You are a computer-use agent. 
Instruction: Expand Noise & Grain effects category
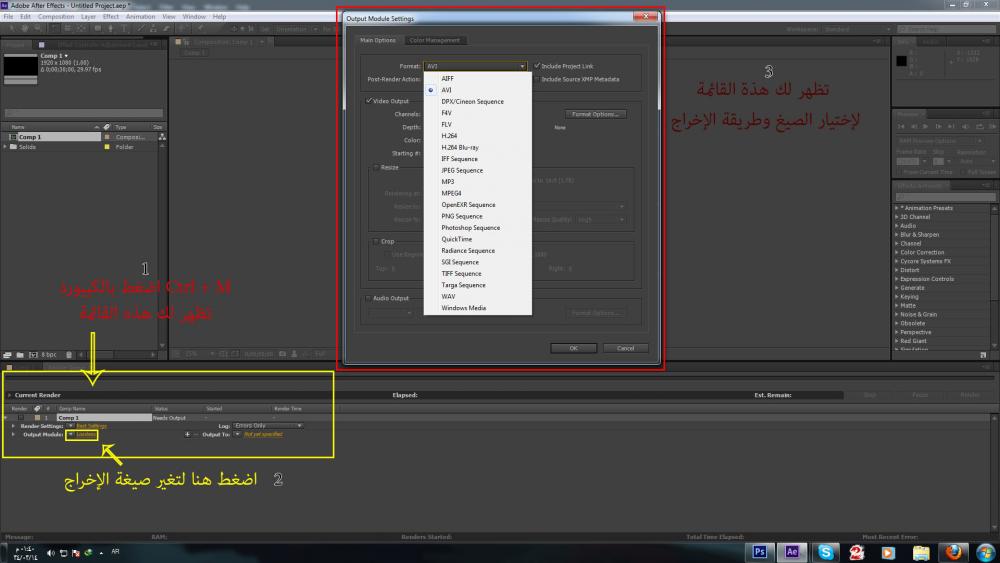(897, 314)
